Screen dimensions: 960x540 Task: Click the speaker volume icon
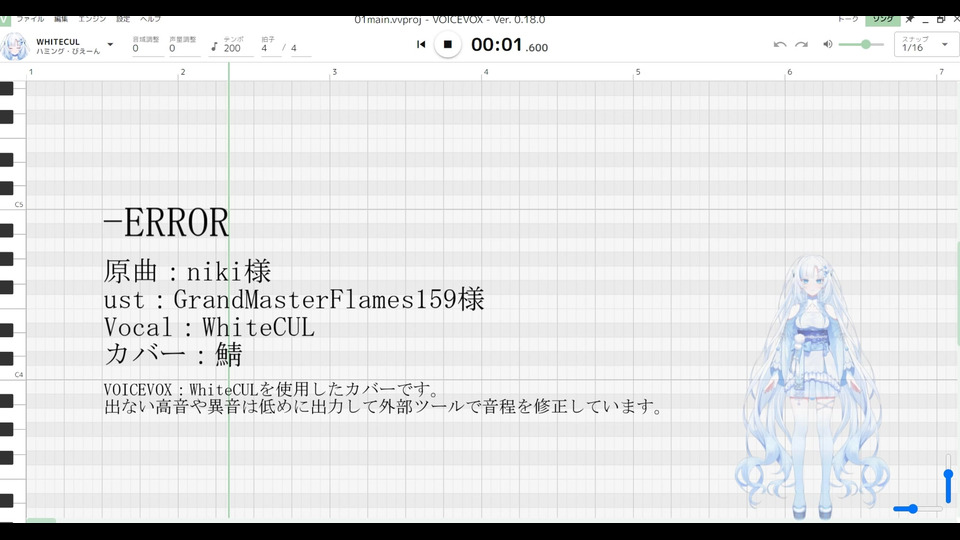(828, 44)
